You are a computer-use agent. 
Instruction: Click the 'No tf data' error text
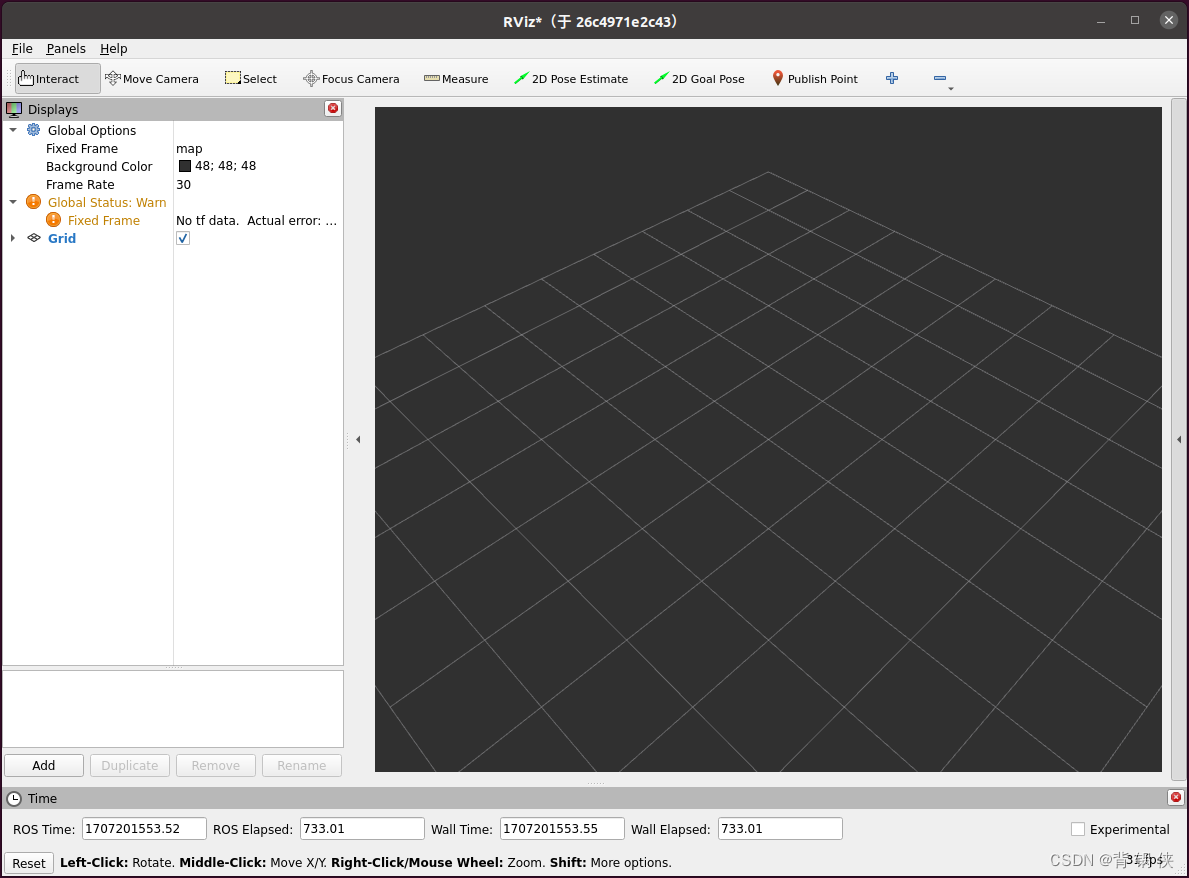point(256,221)
